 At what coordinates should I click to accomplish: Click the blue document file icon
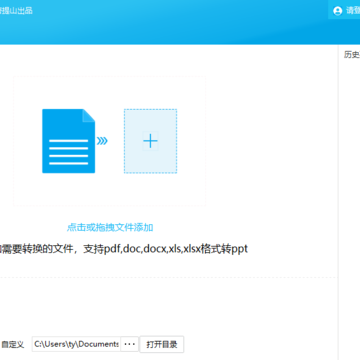(69, 141)
